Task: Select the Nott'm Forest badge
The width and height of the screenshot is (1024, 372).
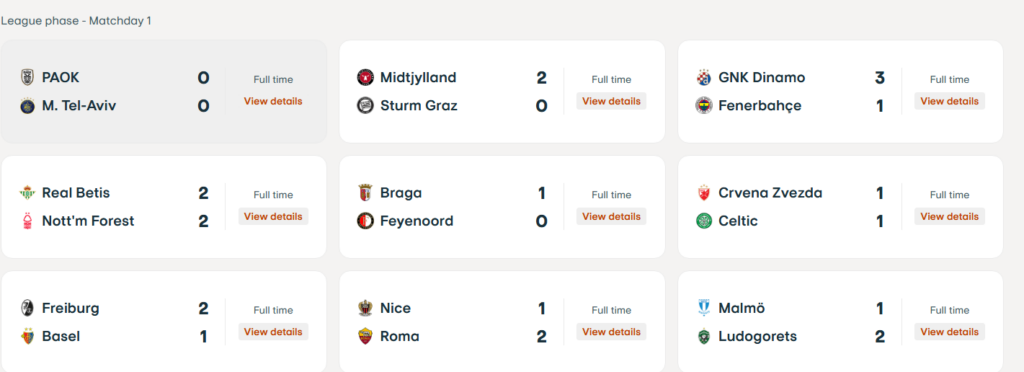Action: click(27, 221)
